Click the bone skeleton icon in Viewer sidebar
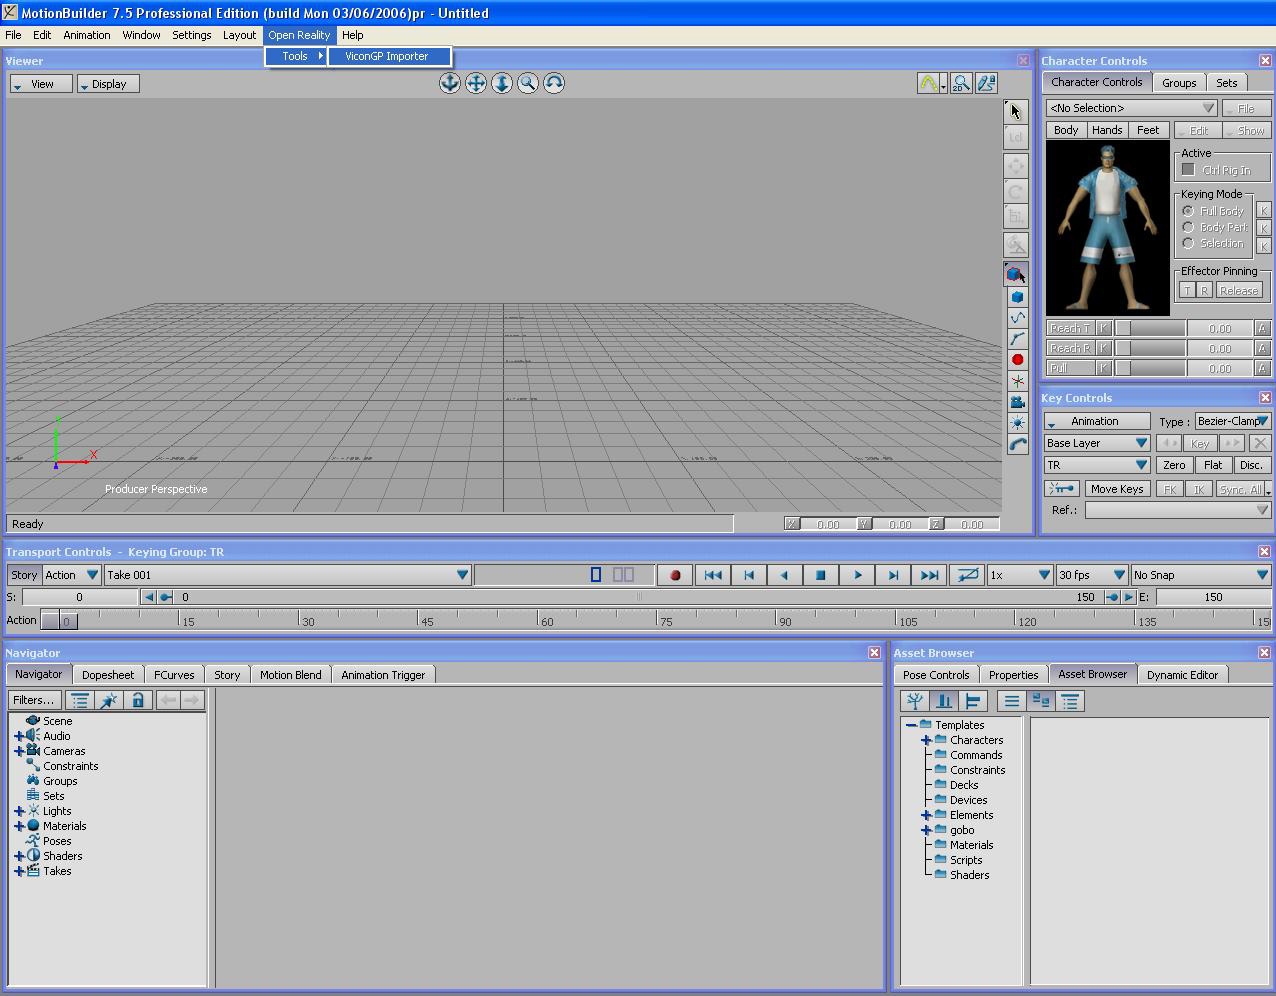This screenshot has height=996, width=1276. [1017, 339]
